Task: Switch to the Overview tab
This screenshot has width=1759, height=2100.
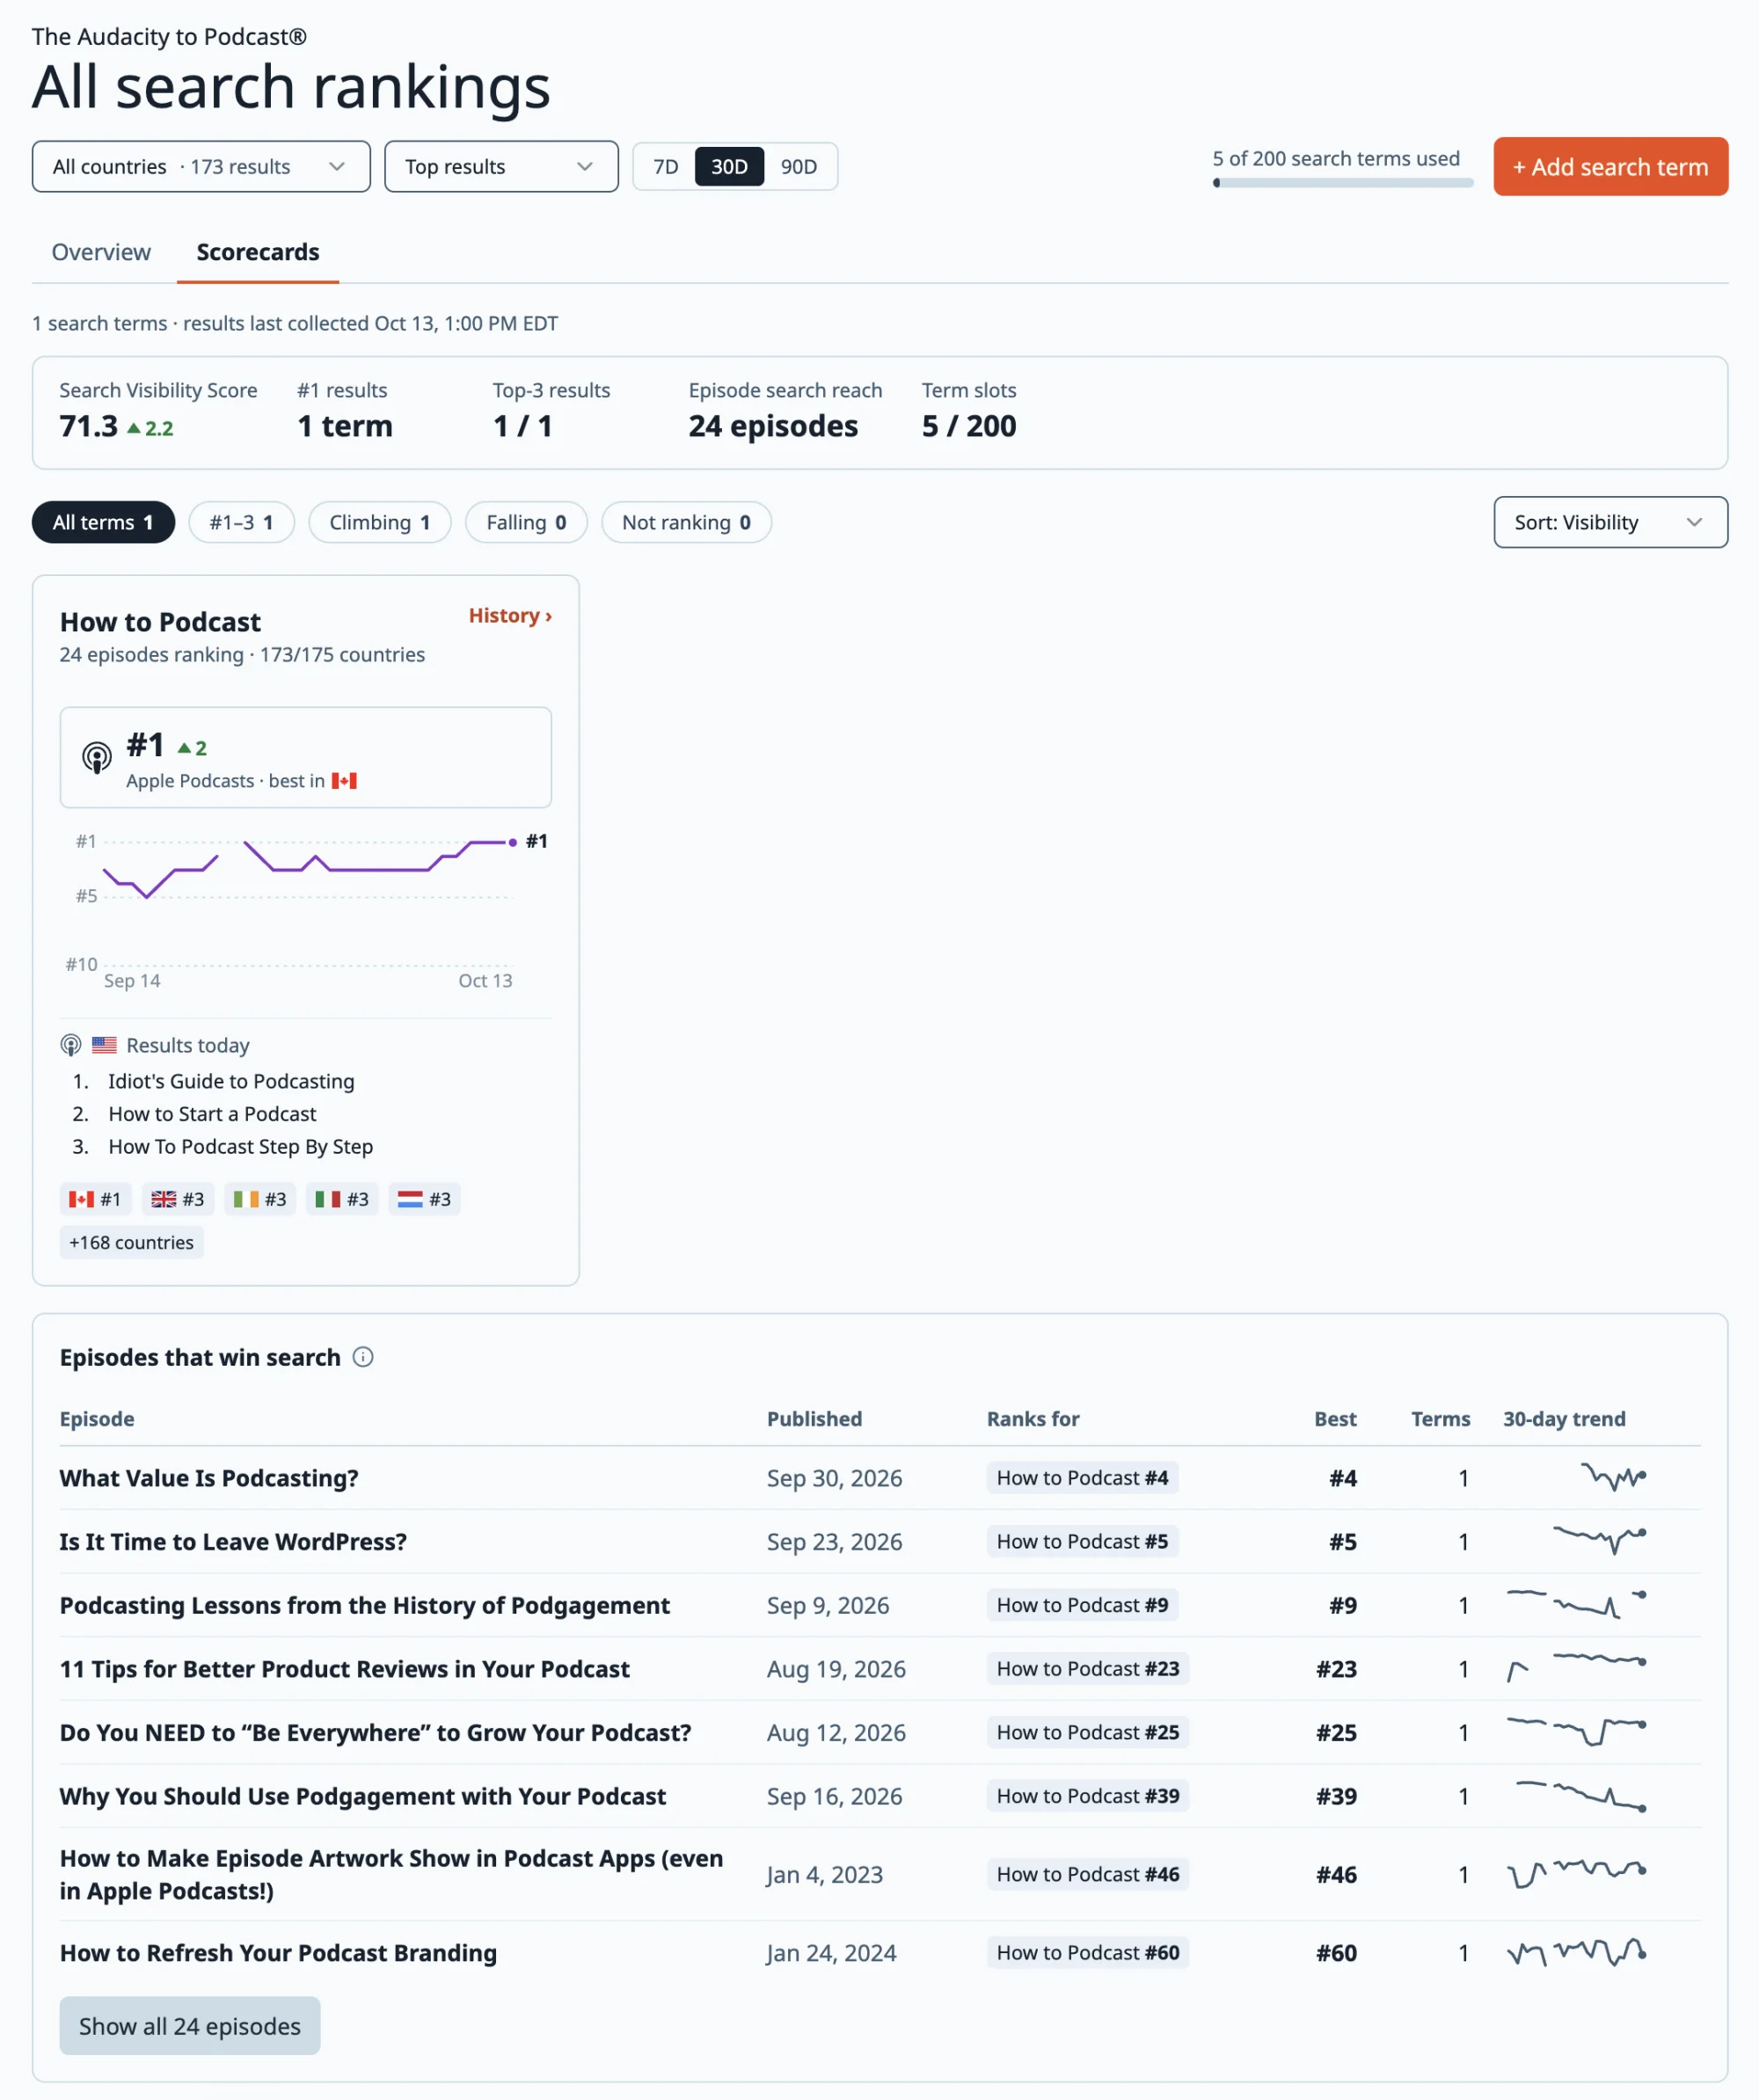Action: coord(101,252)
